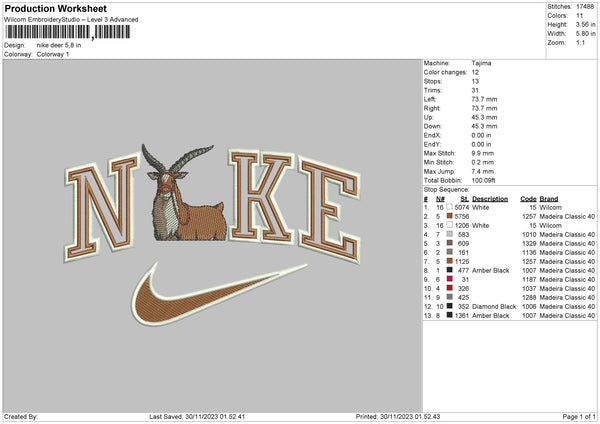
Task: Pick the gray swatch beside stitch count 425
Action: pos(450,297)
